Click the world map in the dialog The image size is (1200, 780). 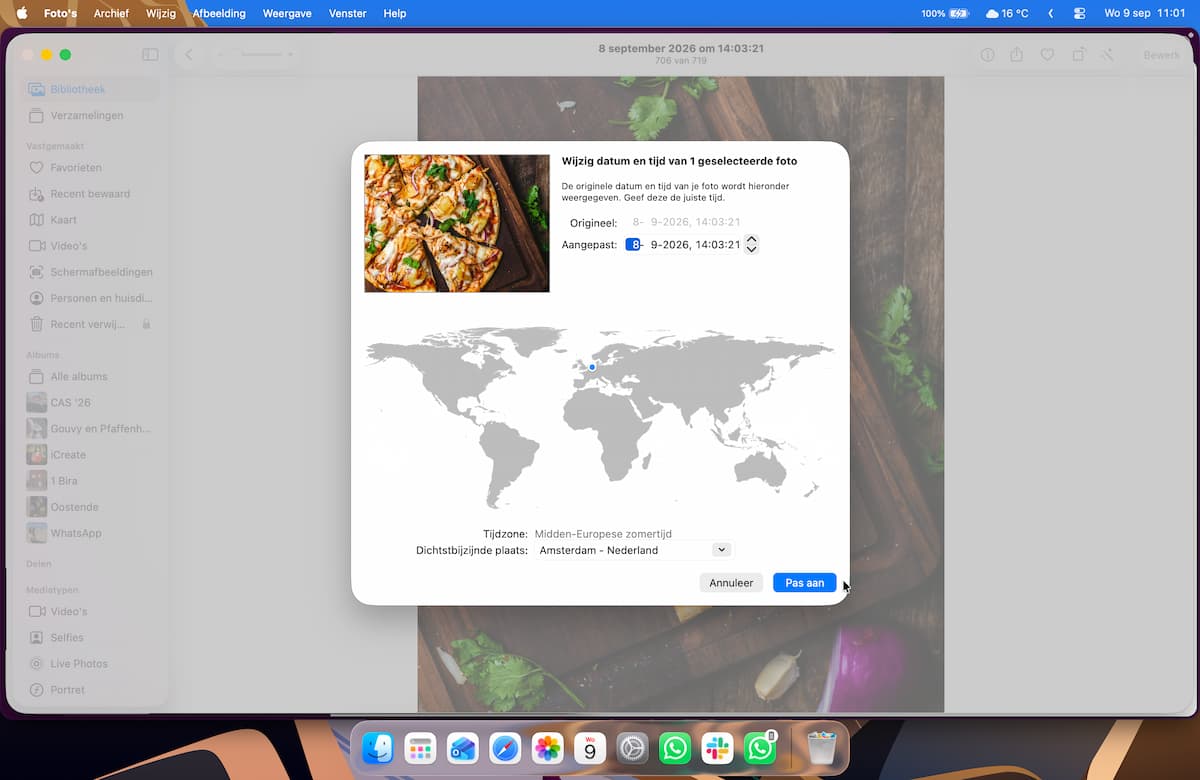[600, 417]
